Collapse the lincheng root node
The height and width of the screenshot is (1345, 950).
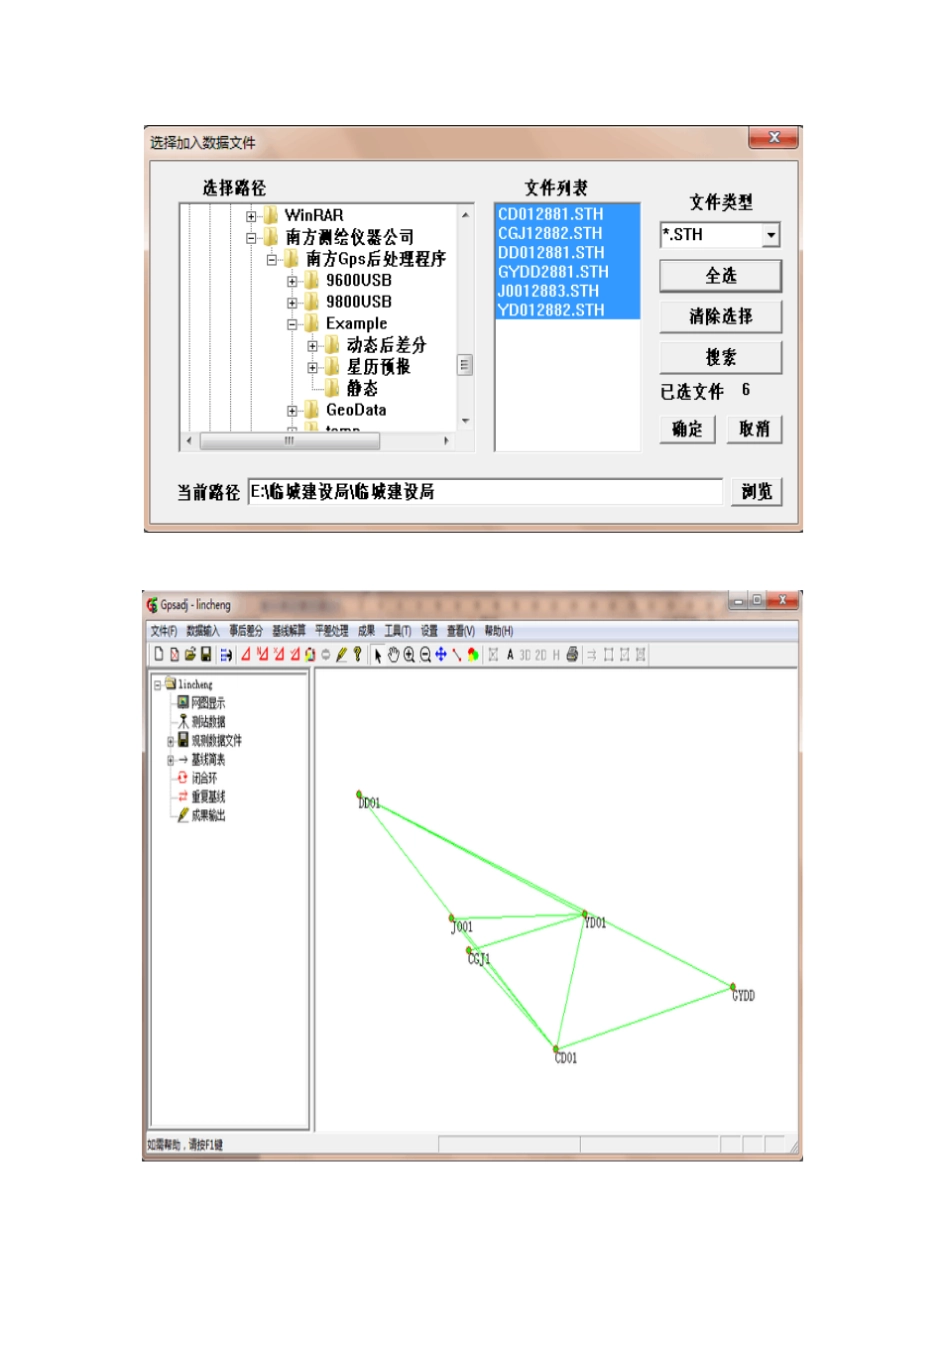(x=157, y=685)
